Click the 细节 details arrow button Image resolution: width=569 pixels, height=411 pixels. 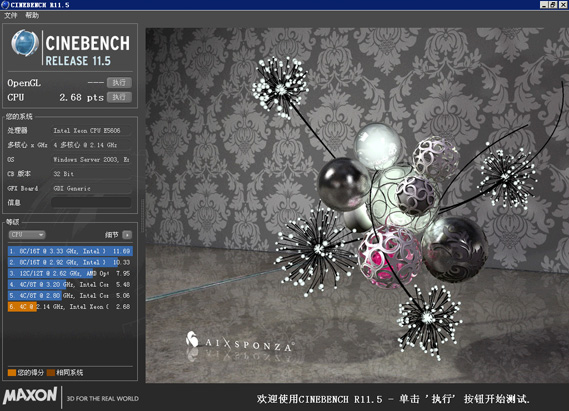pos(127,235)
